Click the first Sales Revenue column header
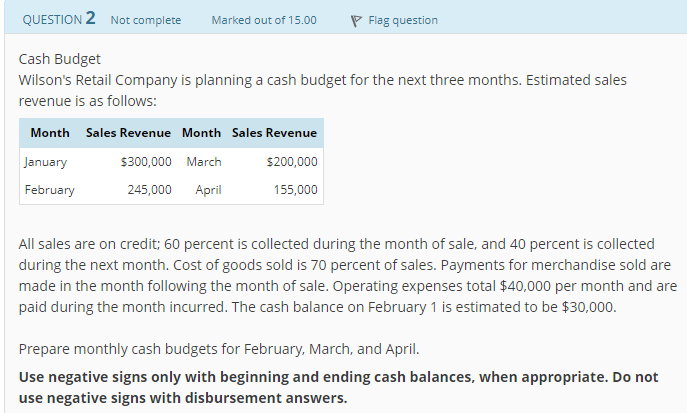 (x=128, y=133)
